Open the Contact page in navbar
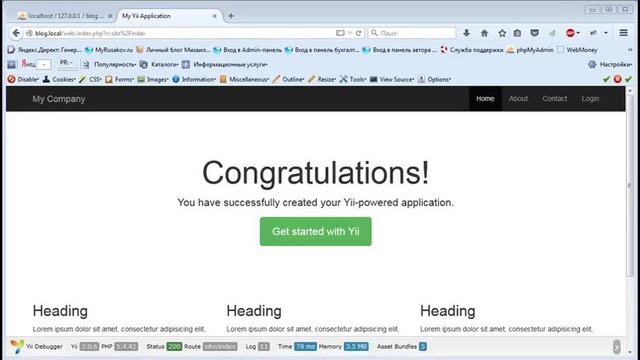Viewport: 640px width, 360px height. (554, 99)
